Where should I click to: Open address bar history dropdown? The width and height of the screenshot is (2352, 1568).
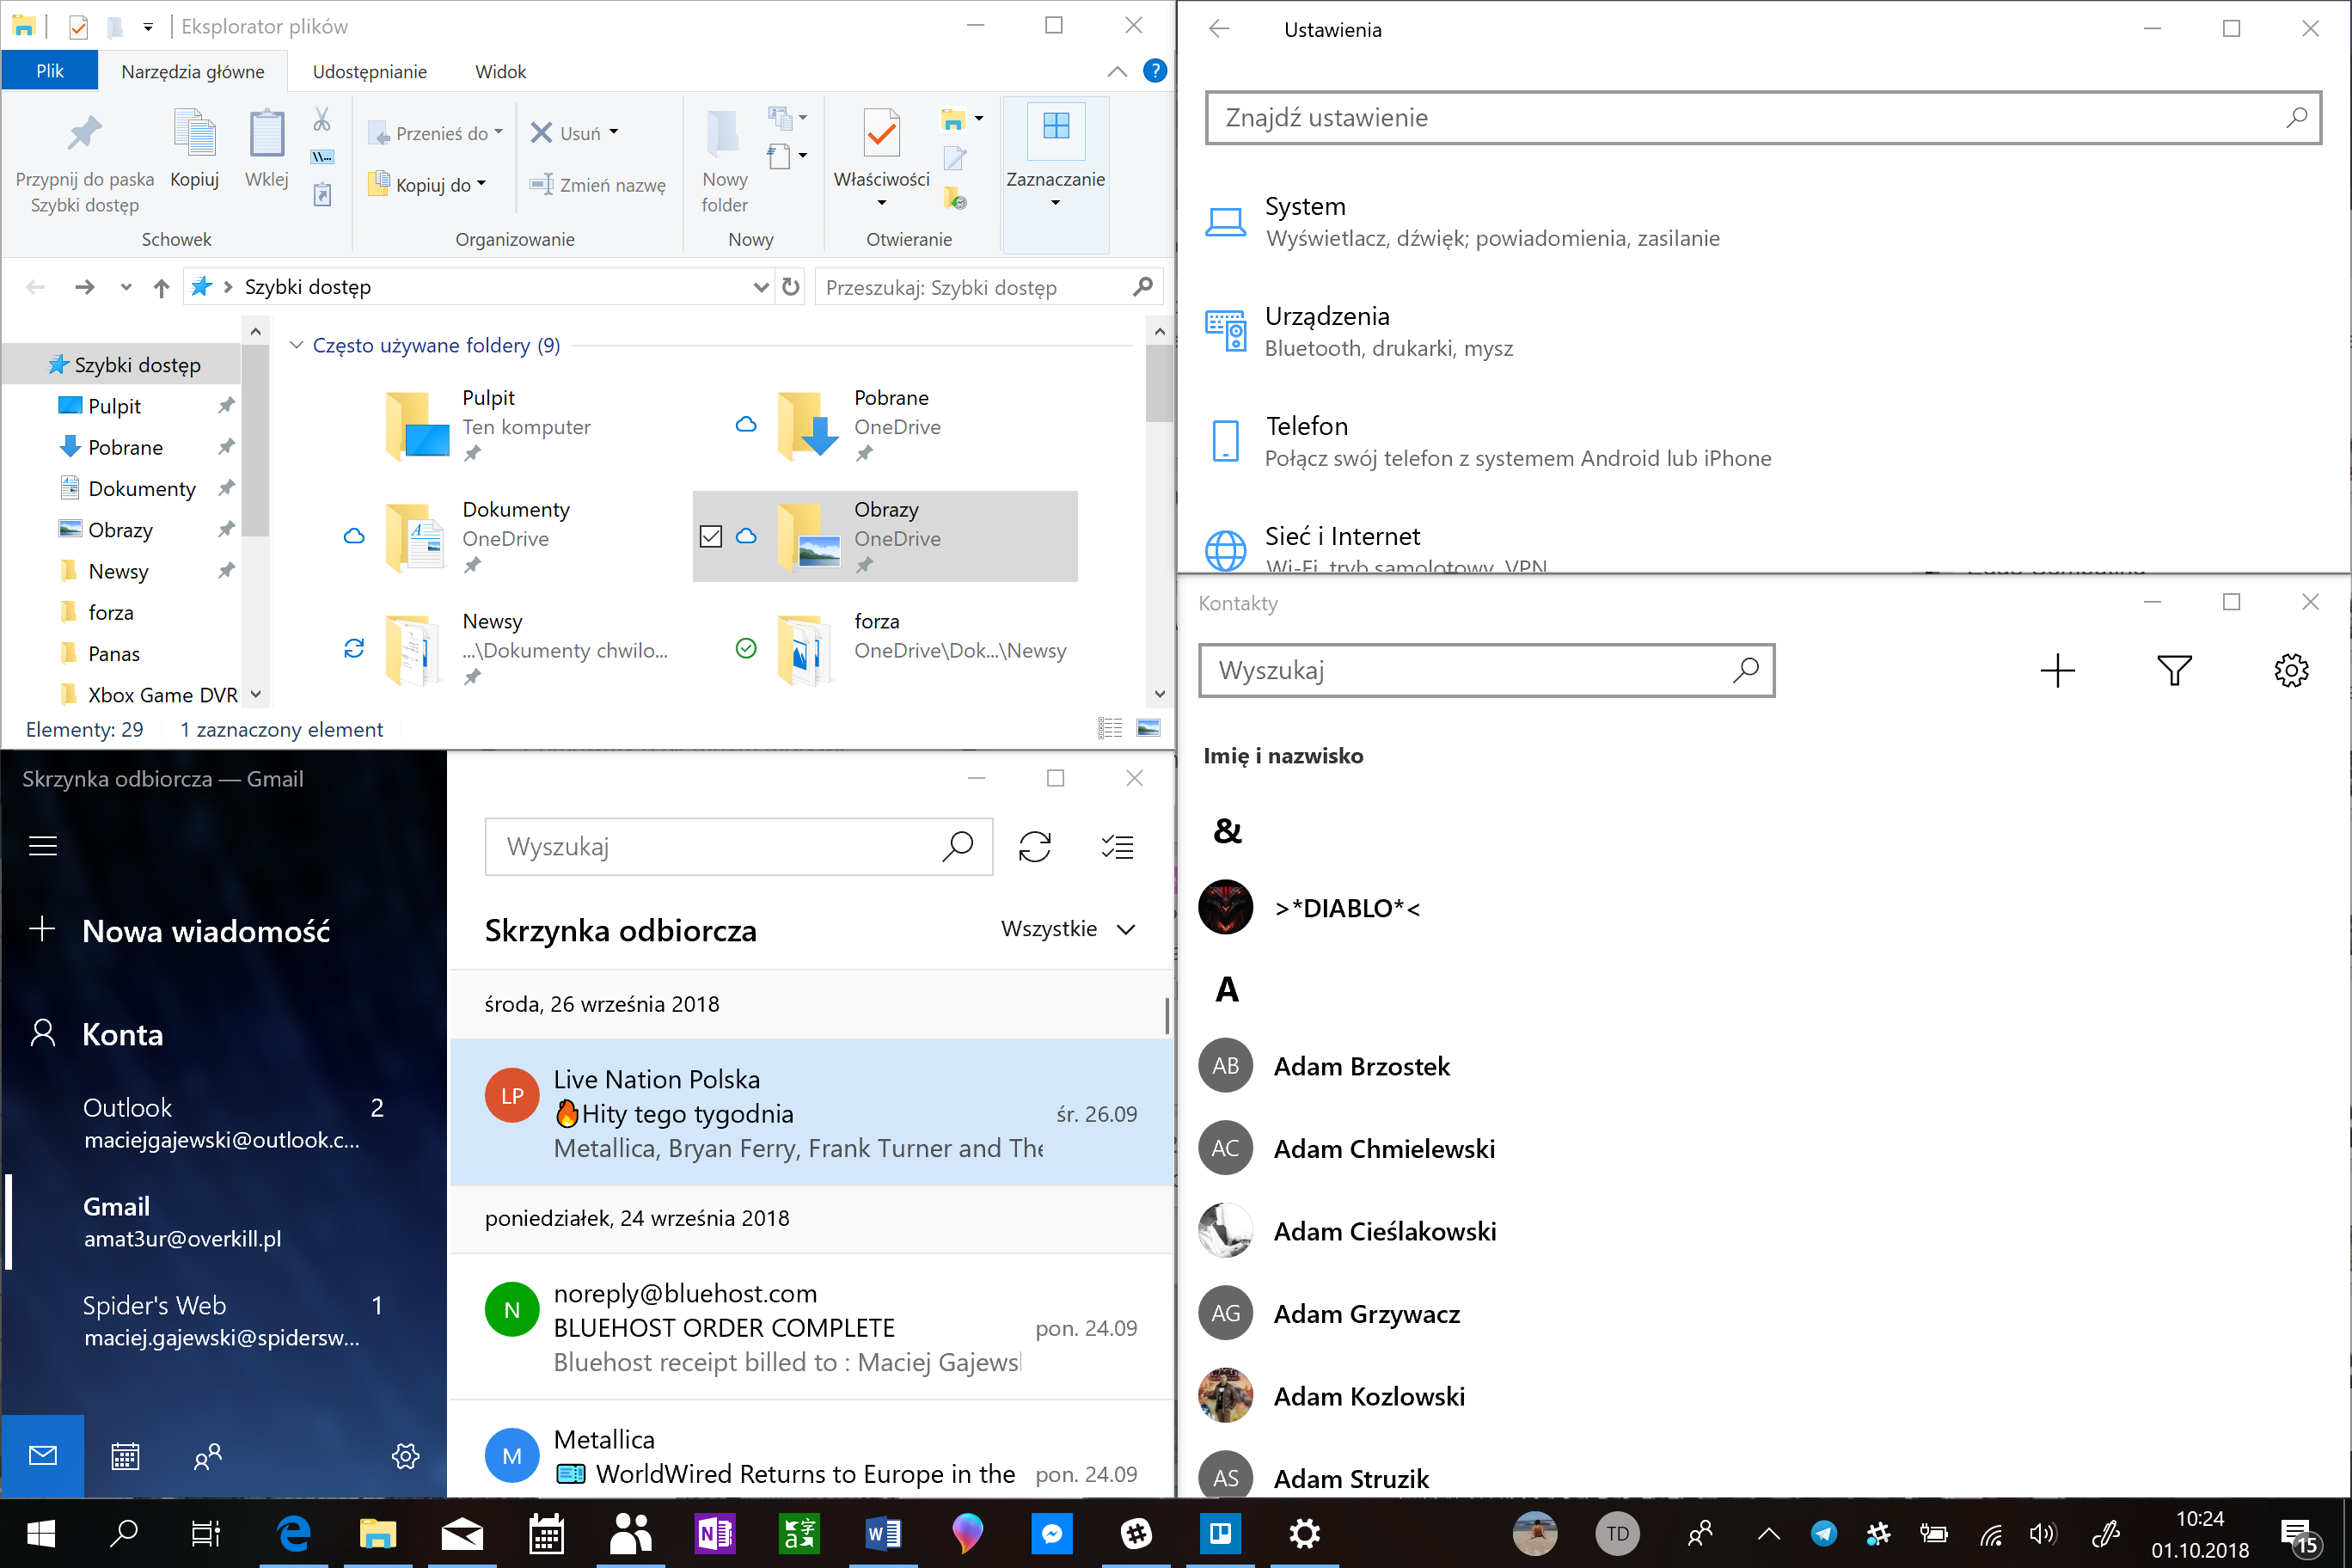[x=760, y=287]
